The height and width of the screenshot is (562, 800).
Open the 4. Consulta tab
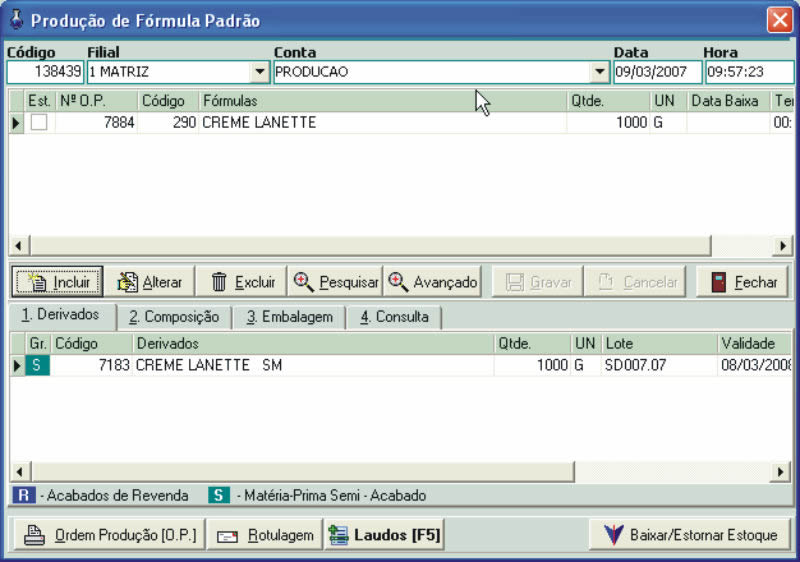(394, 317)
